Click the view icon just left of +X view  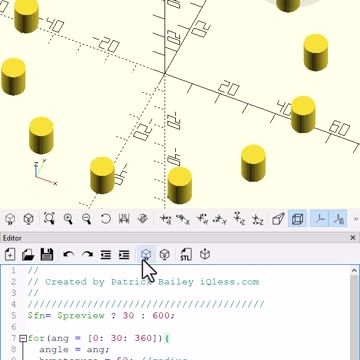[143, 219]
